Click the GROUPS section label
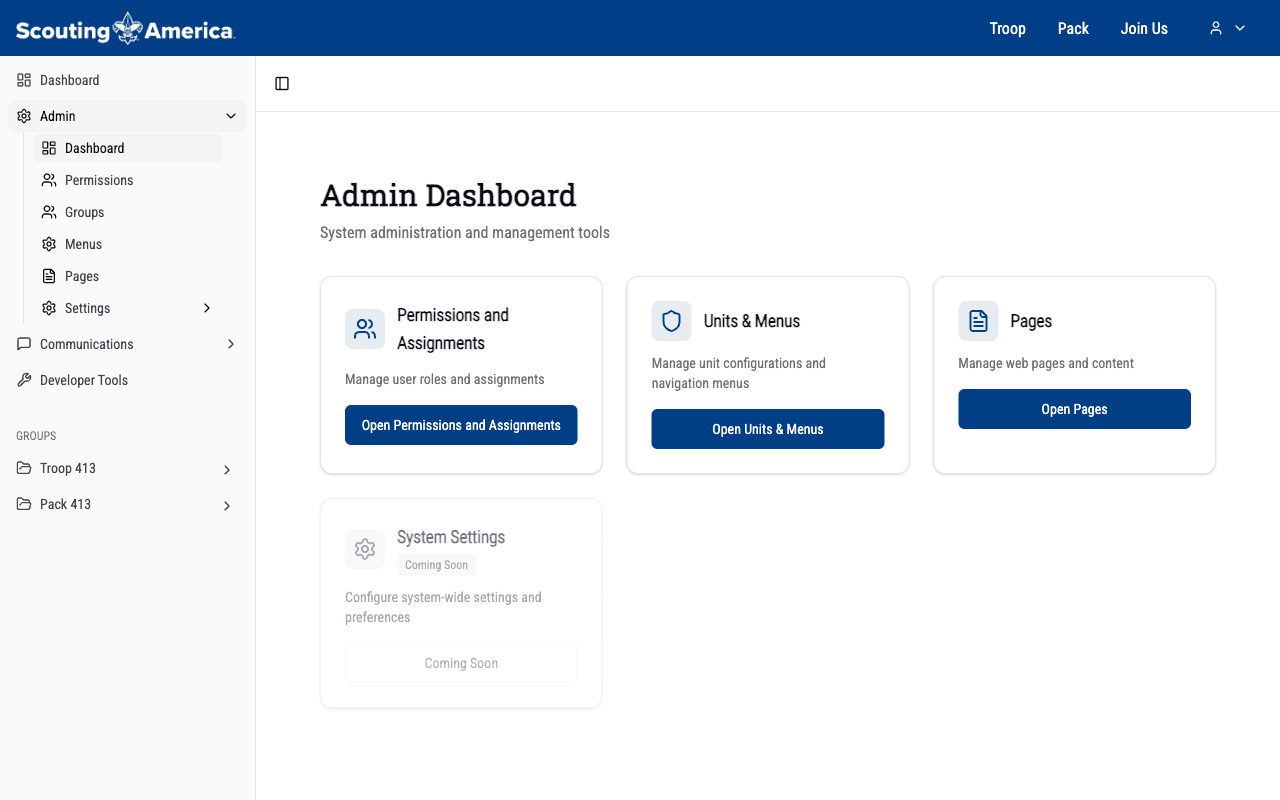This screenshot has height=800, width=1280. (36, 436)
